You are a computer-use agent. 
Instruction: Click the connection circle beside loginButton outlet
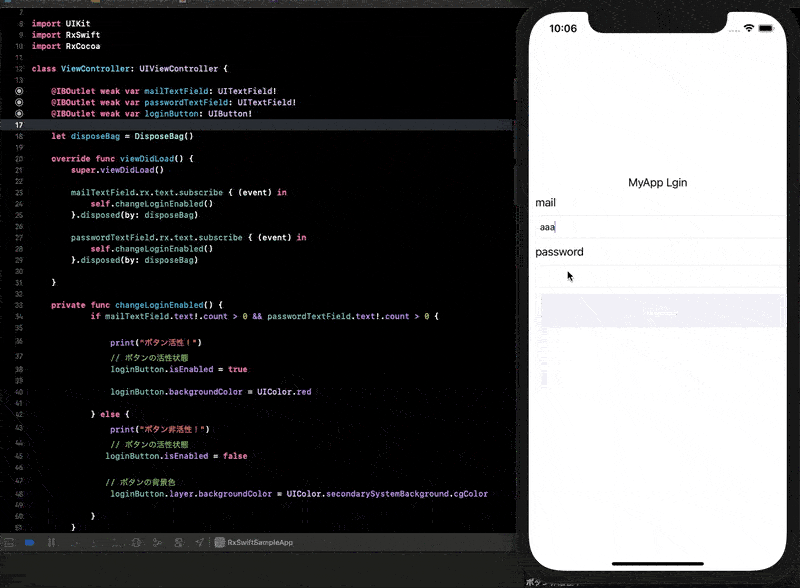19,113
